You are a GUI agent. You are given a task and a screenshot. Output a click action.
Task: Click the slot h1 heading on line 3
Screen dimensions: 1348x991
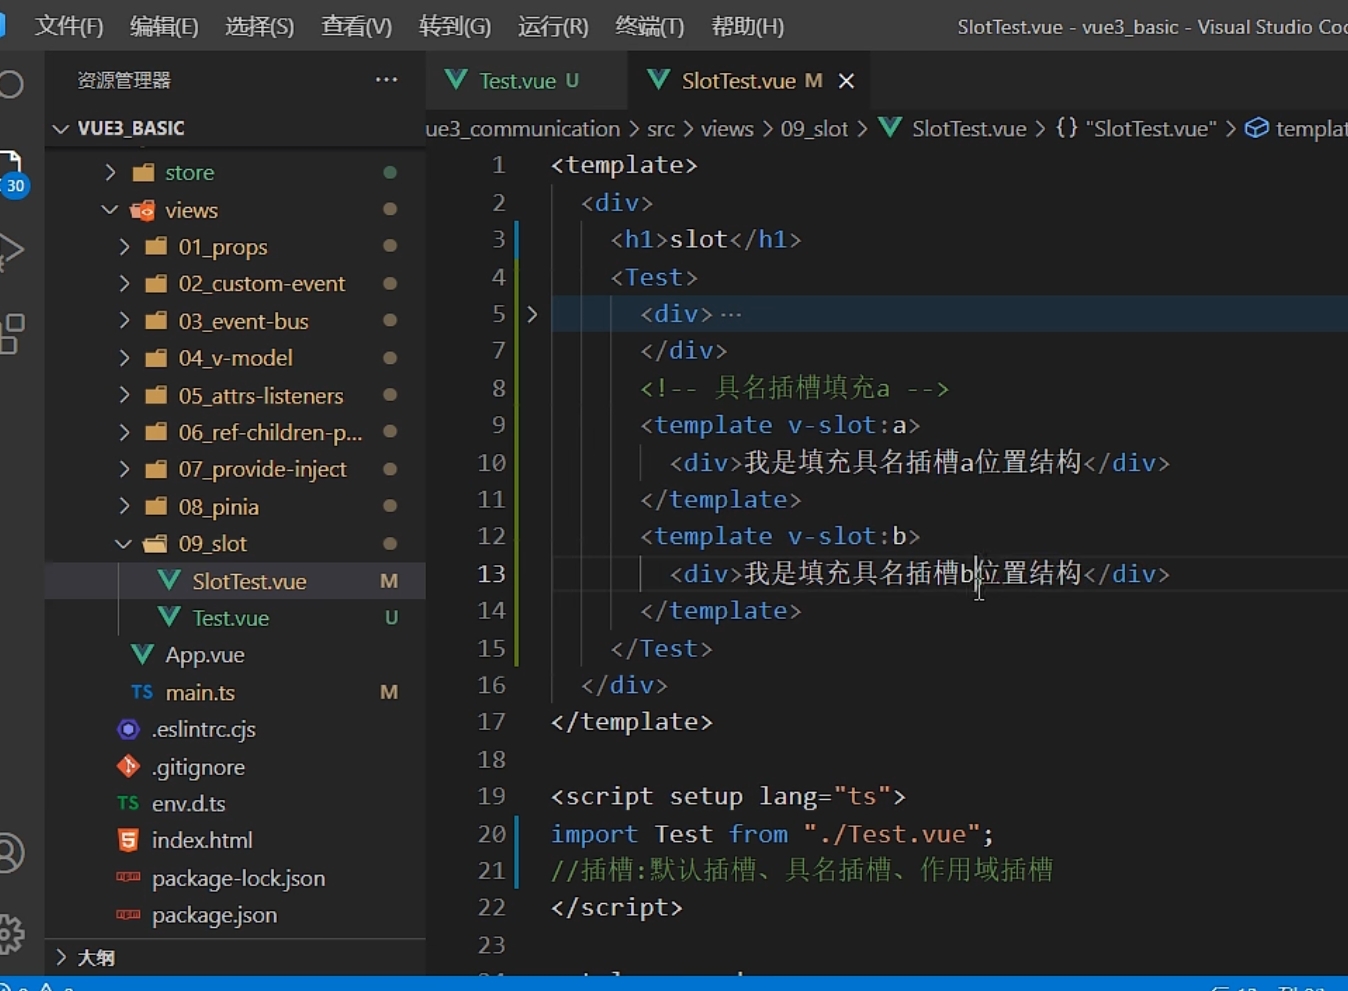click(706, 239)
